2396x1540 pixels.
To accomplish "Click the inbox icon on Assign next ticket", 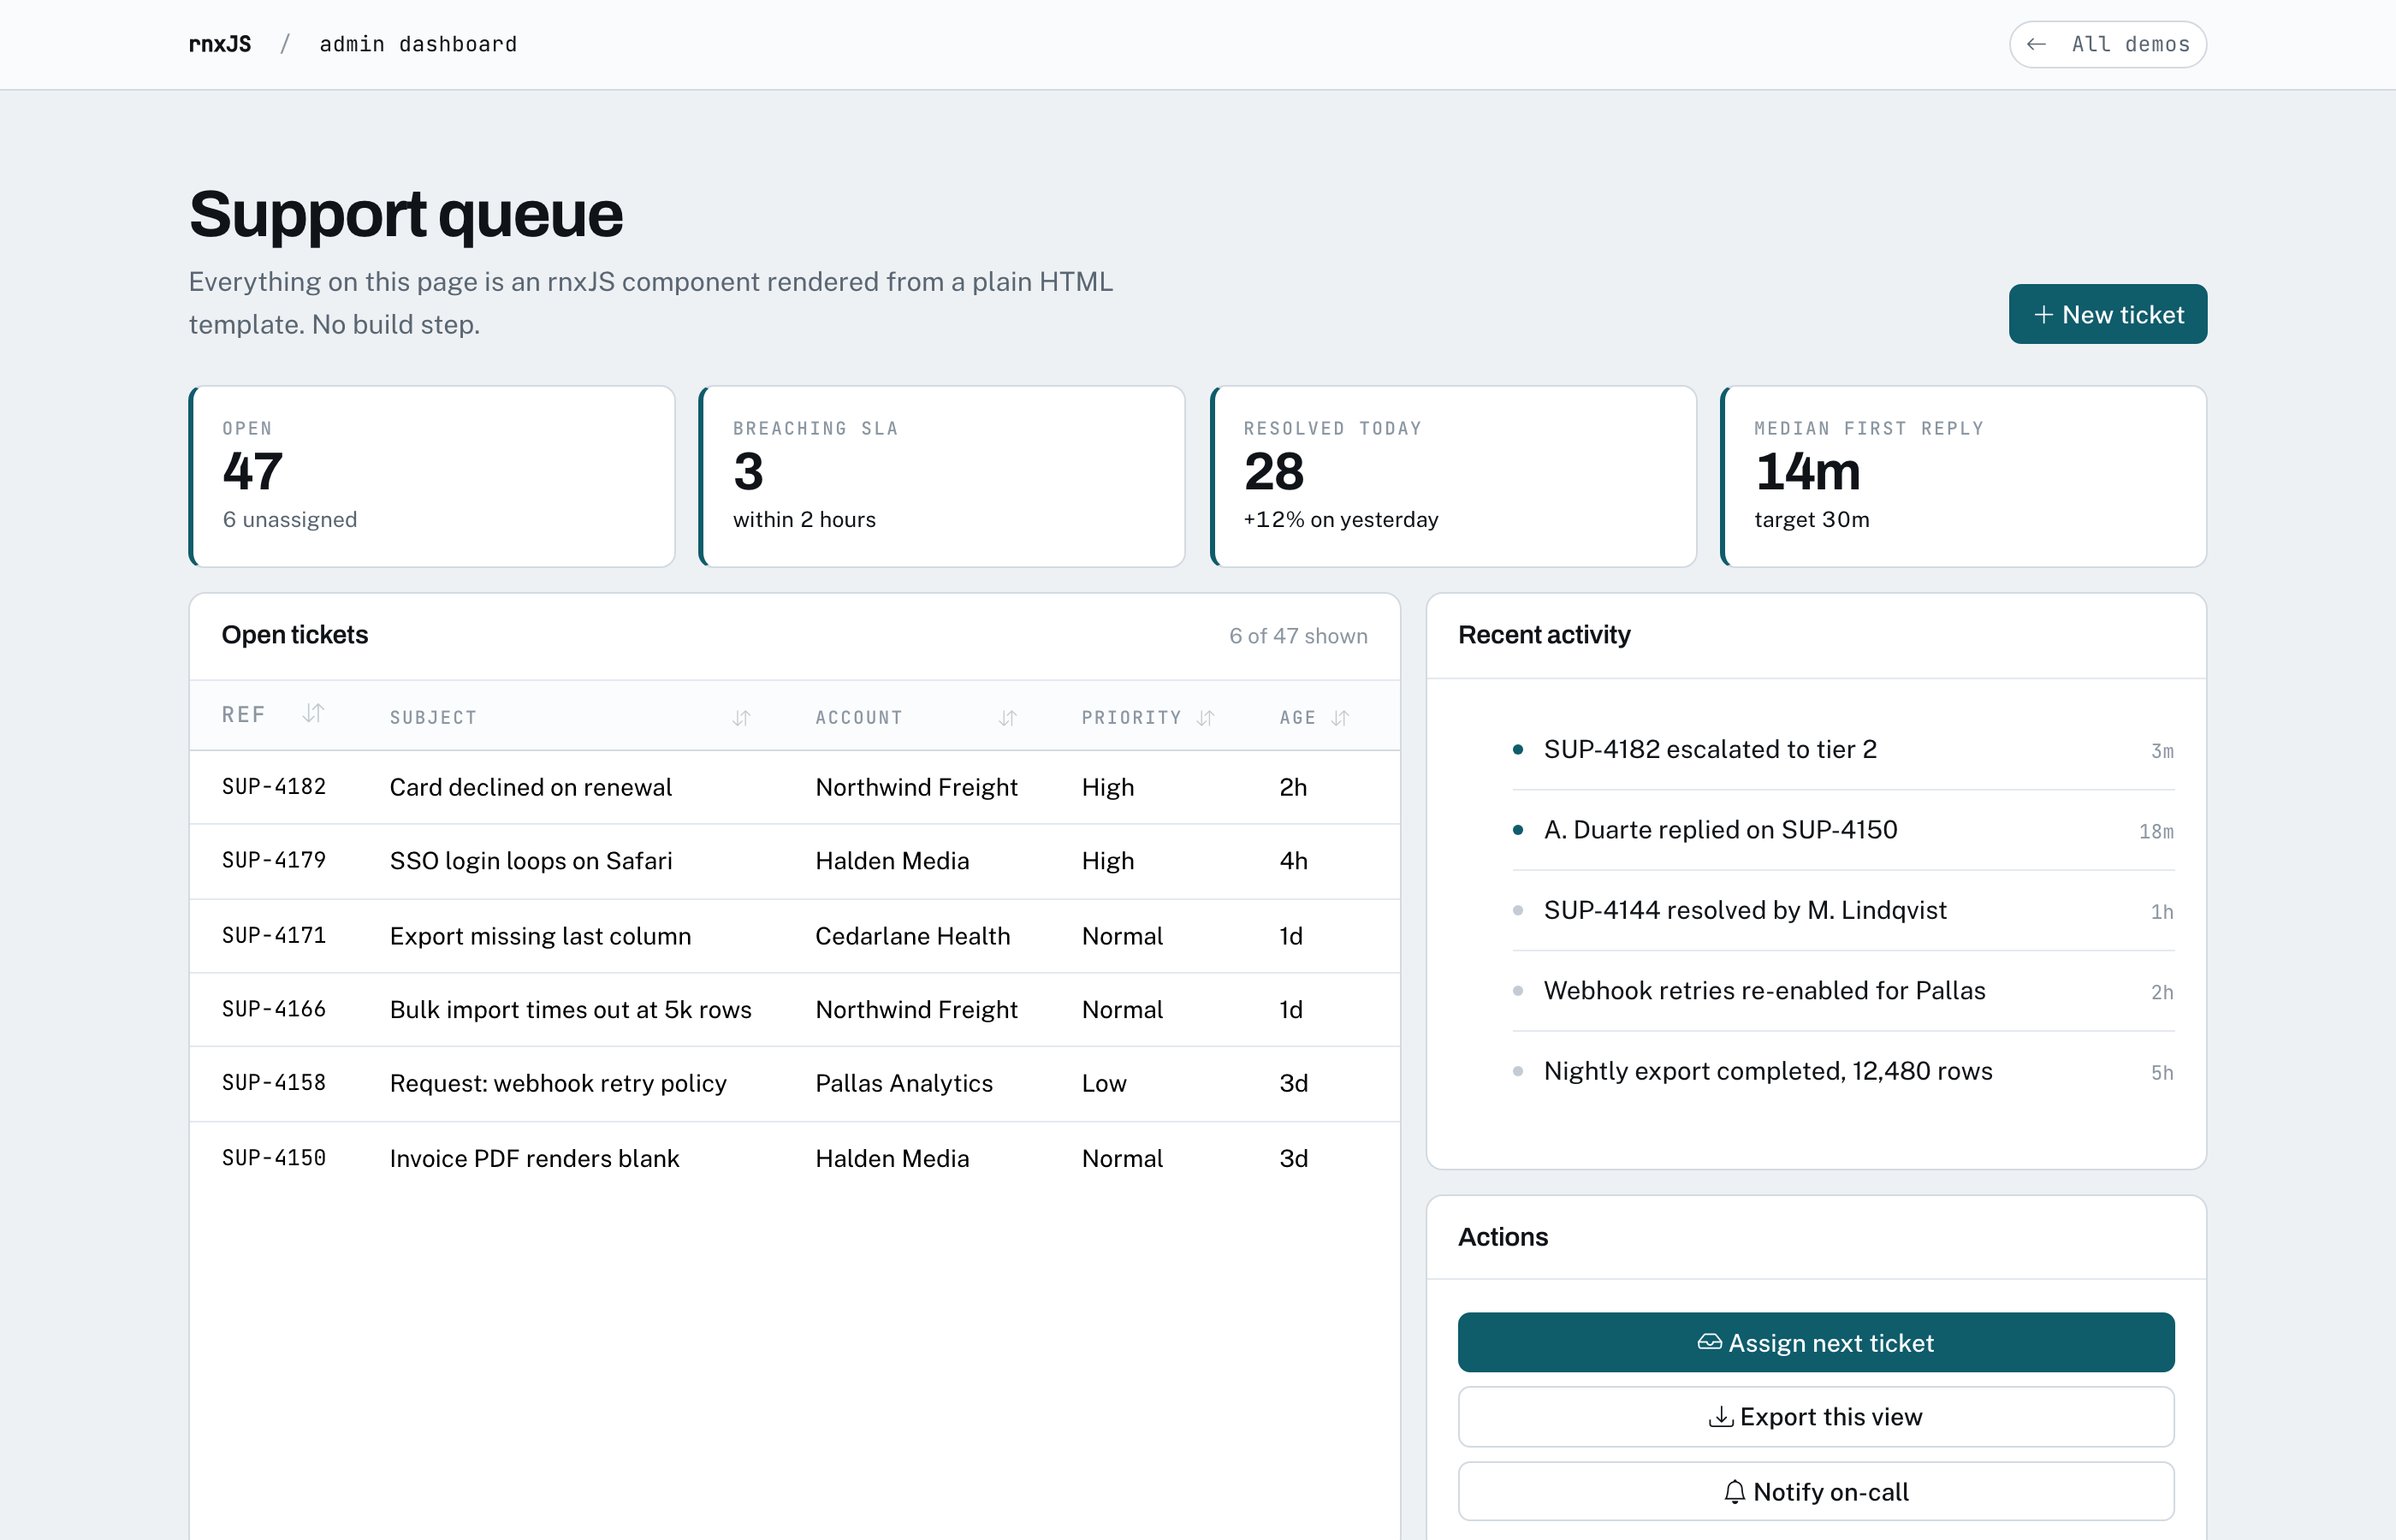I will (1709, 1342).
